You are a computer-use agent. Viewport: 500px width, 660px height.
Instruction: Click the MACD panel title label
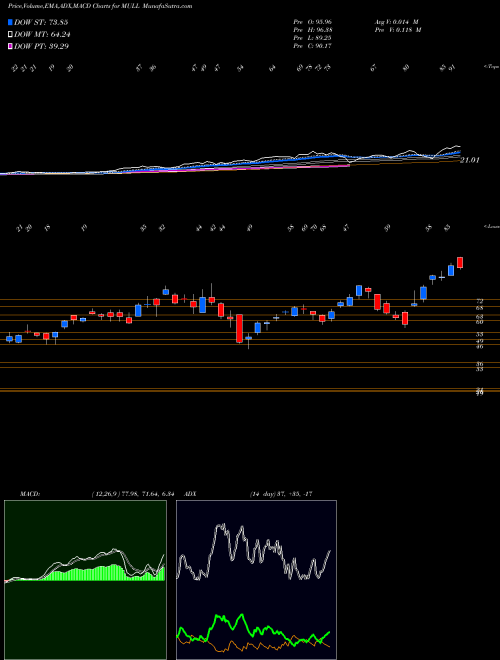click(x=29, y=494)
